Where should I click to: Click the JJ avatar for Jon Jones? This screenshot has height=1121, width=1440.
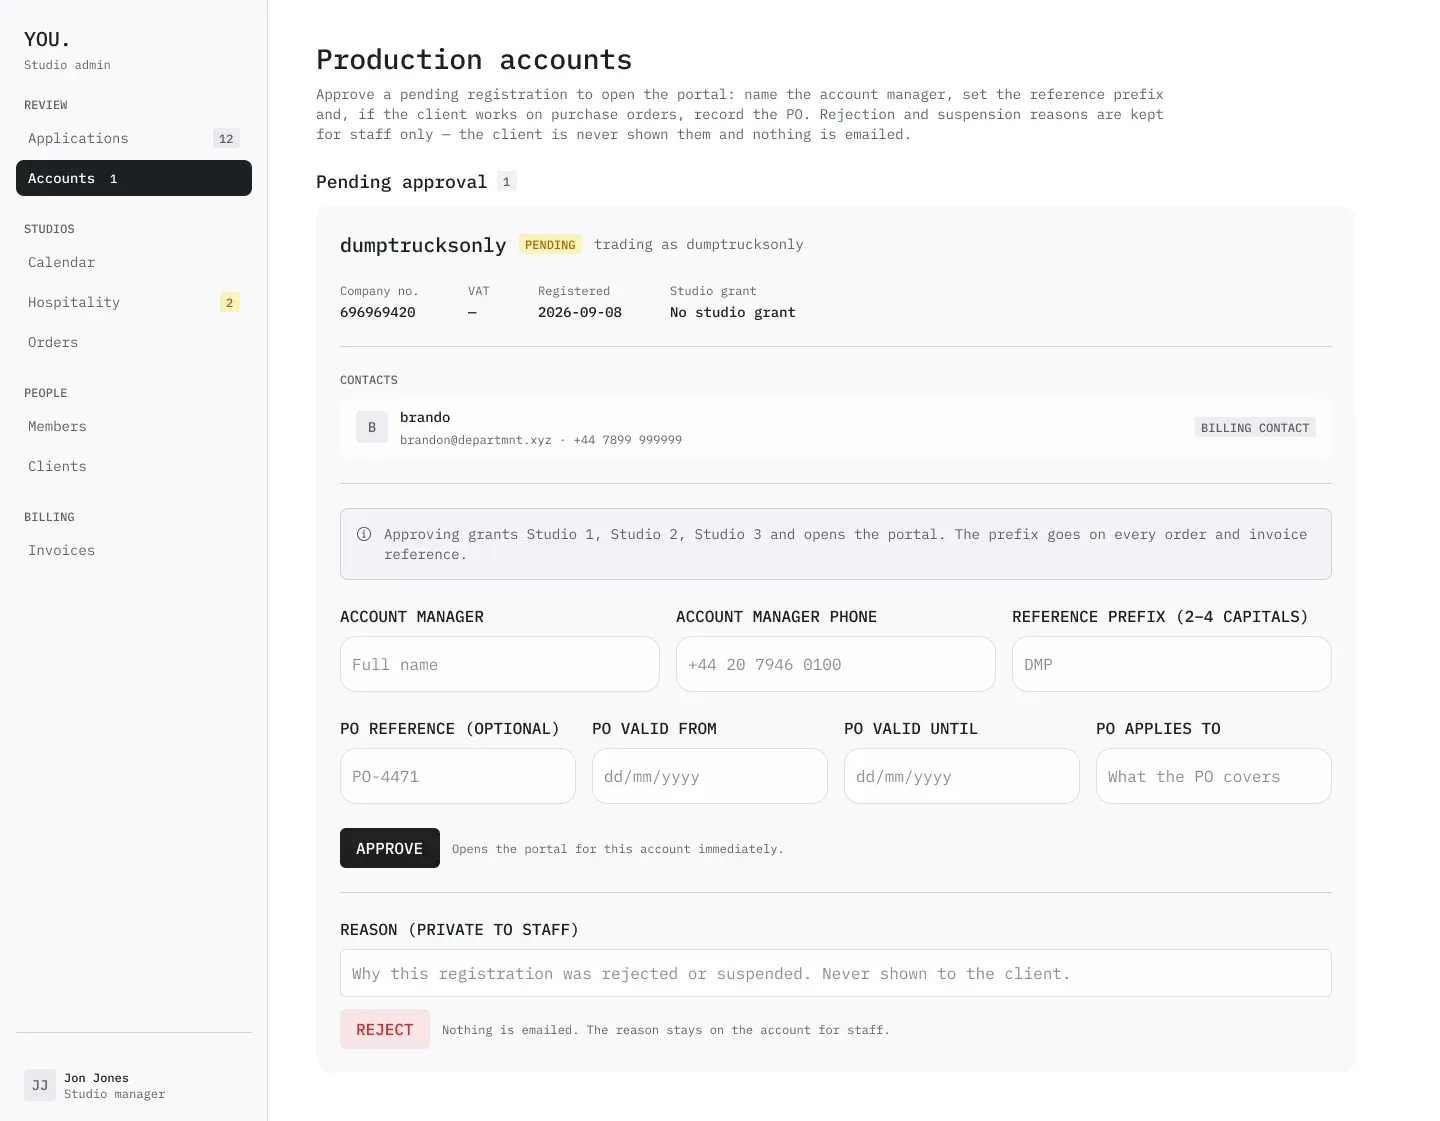[x=40, y=1085]
